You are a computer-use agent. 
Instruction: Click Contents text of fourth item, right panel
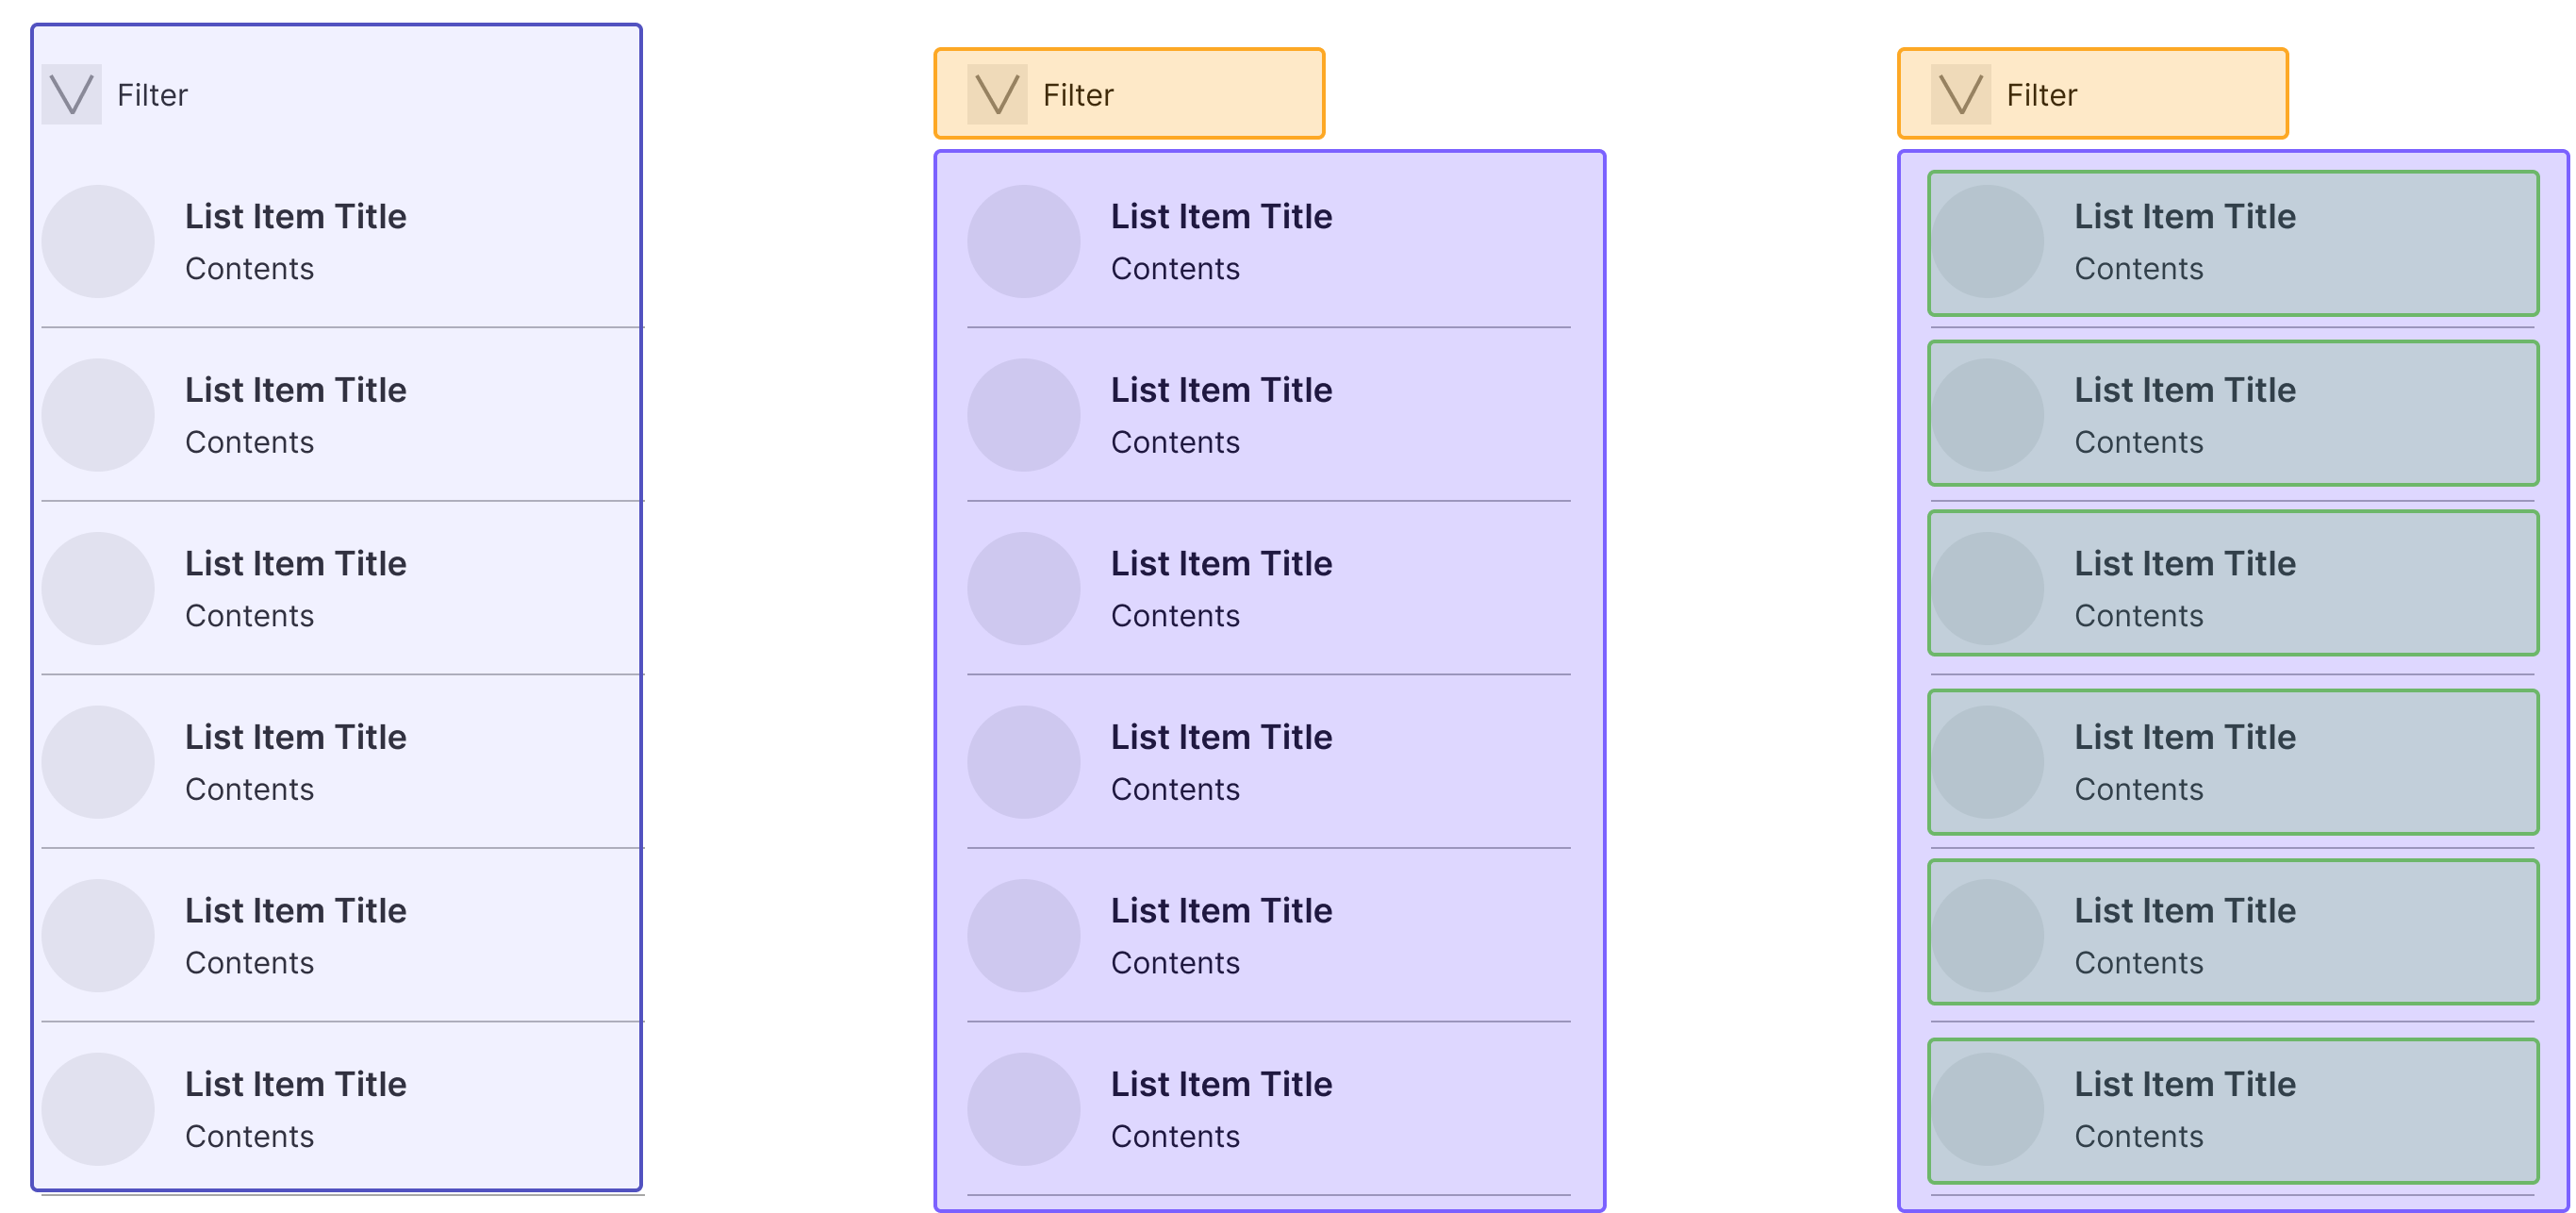(2138, 789)
